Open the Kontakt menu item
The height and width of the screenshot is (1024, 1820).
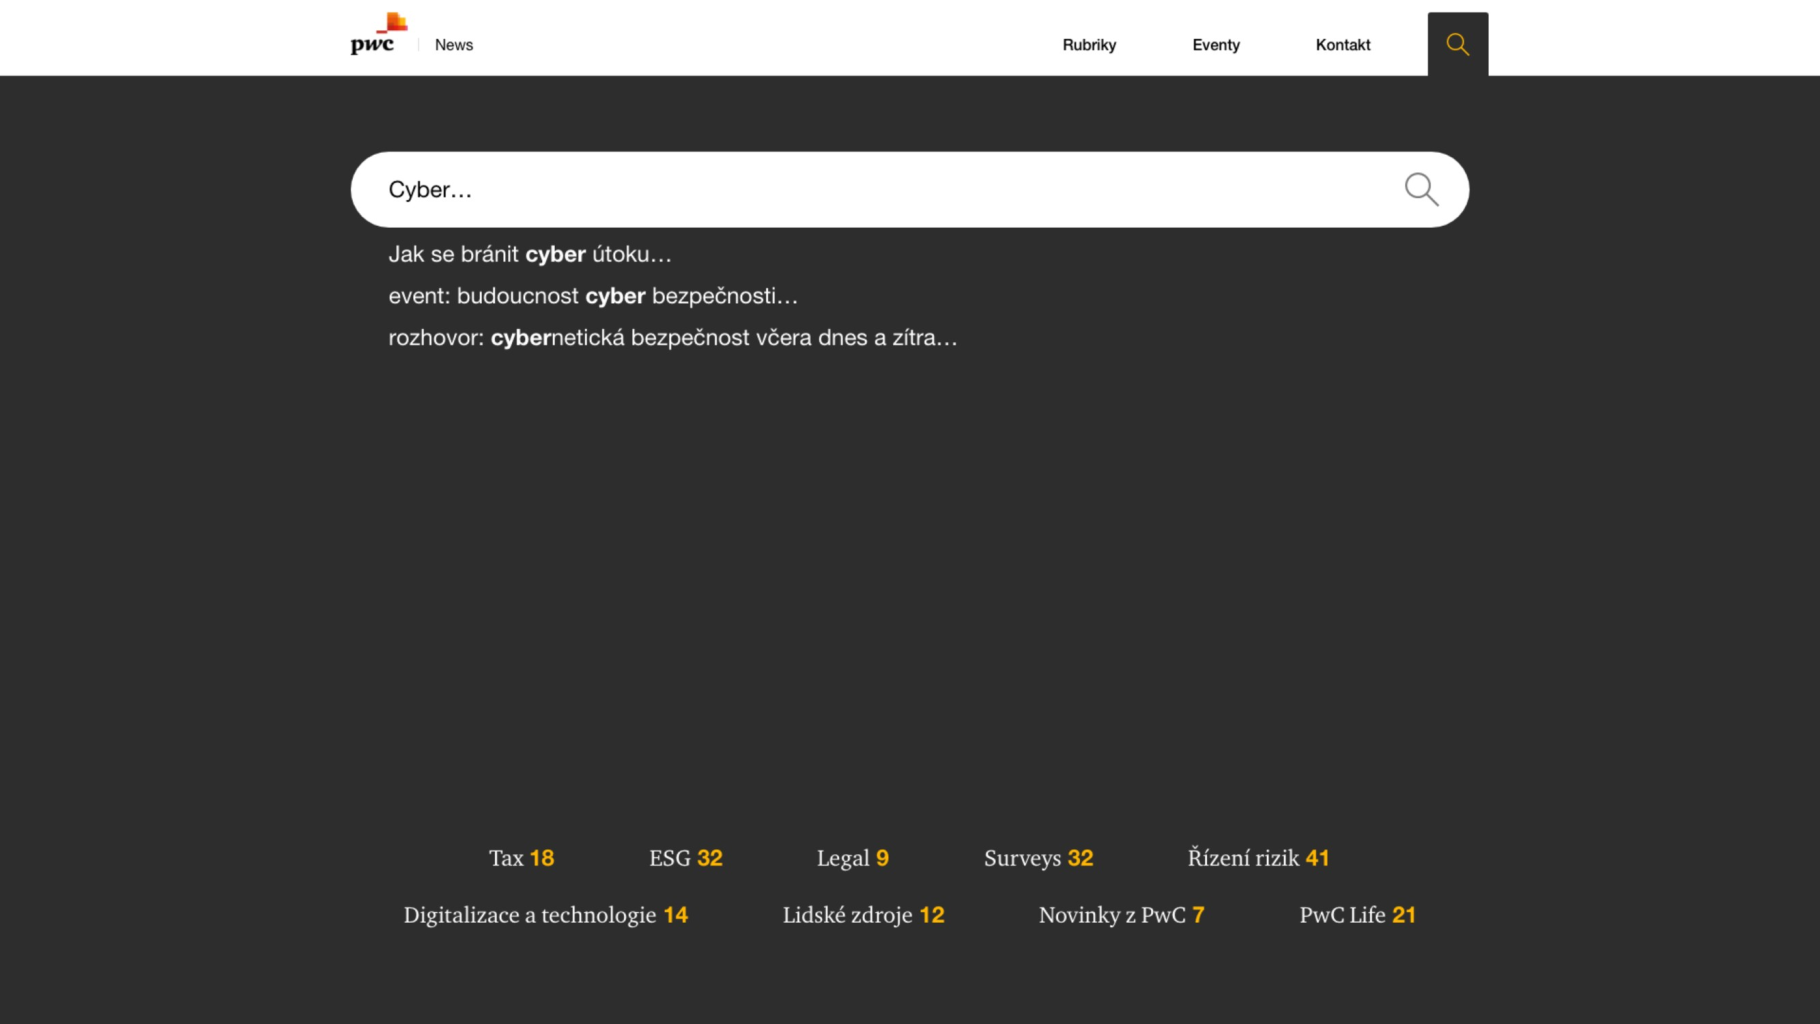(1343, 45)
